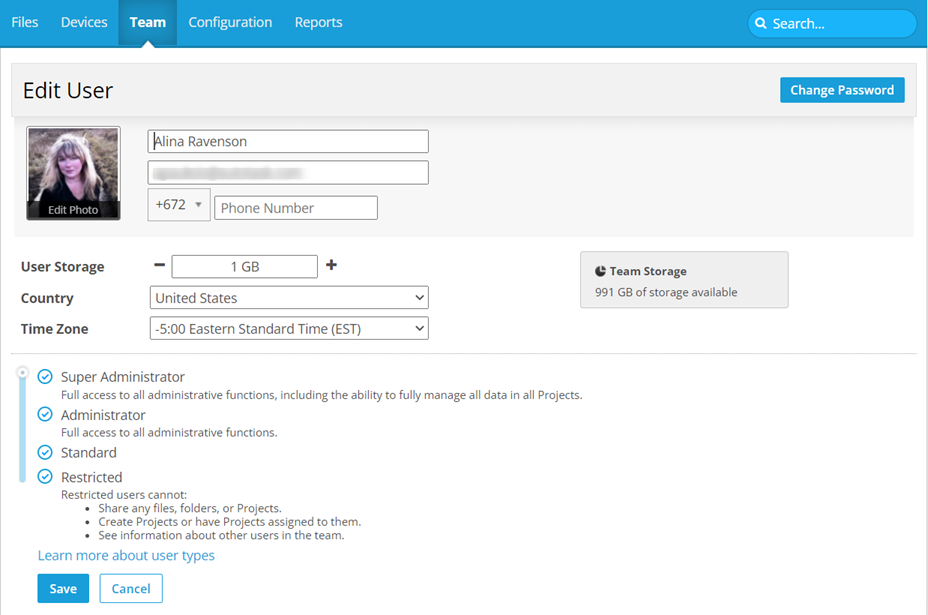Open the Learn more about user types link
This screenshot has width=928, height=615.
tap(126, 556)
